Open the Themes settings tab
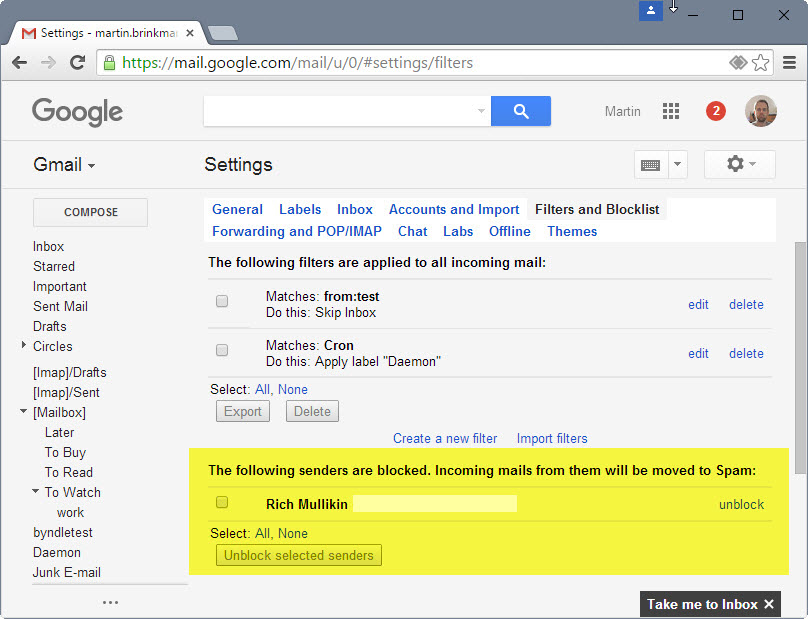Screen dimensions: 808x619 pos(572,231)
